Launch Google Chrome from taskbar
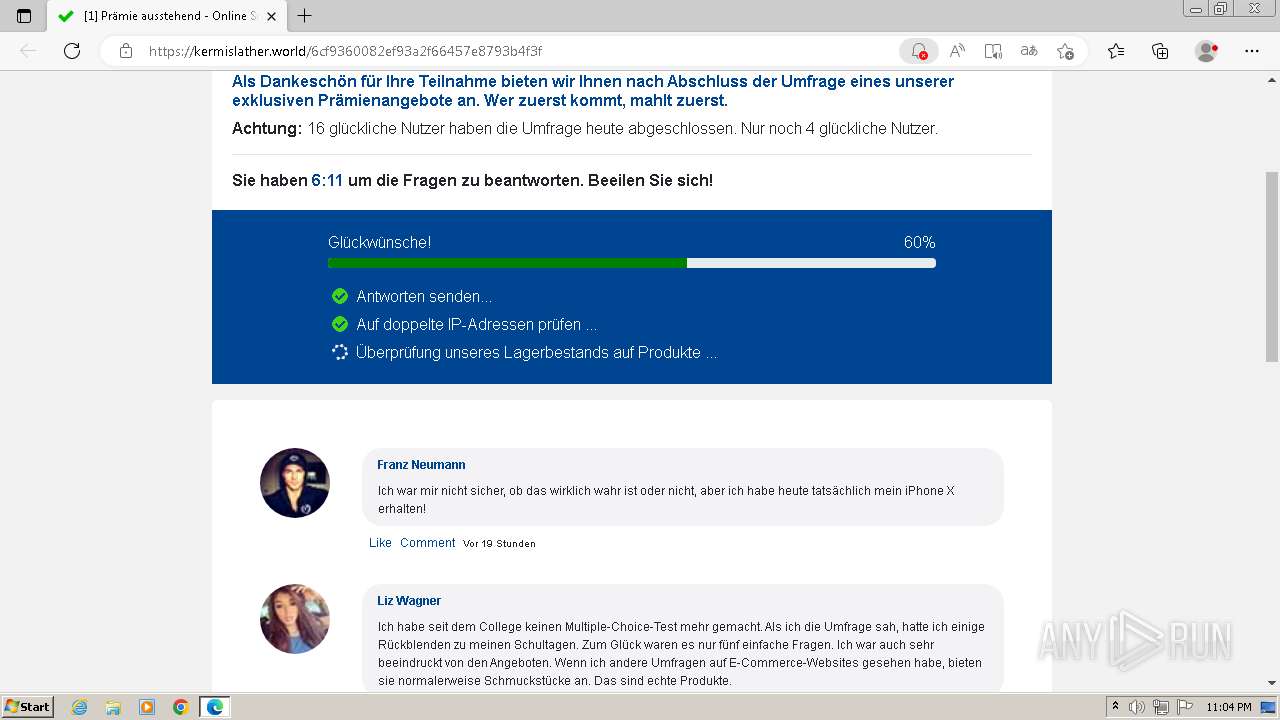This screenshot has height=720, width=1280. [181, 707]
